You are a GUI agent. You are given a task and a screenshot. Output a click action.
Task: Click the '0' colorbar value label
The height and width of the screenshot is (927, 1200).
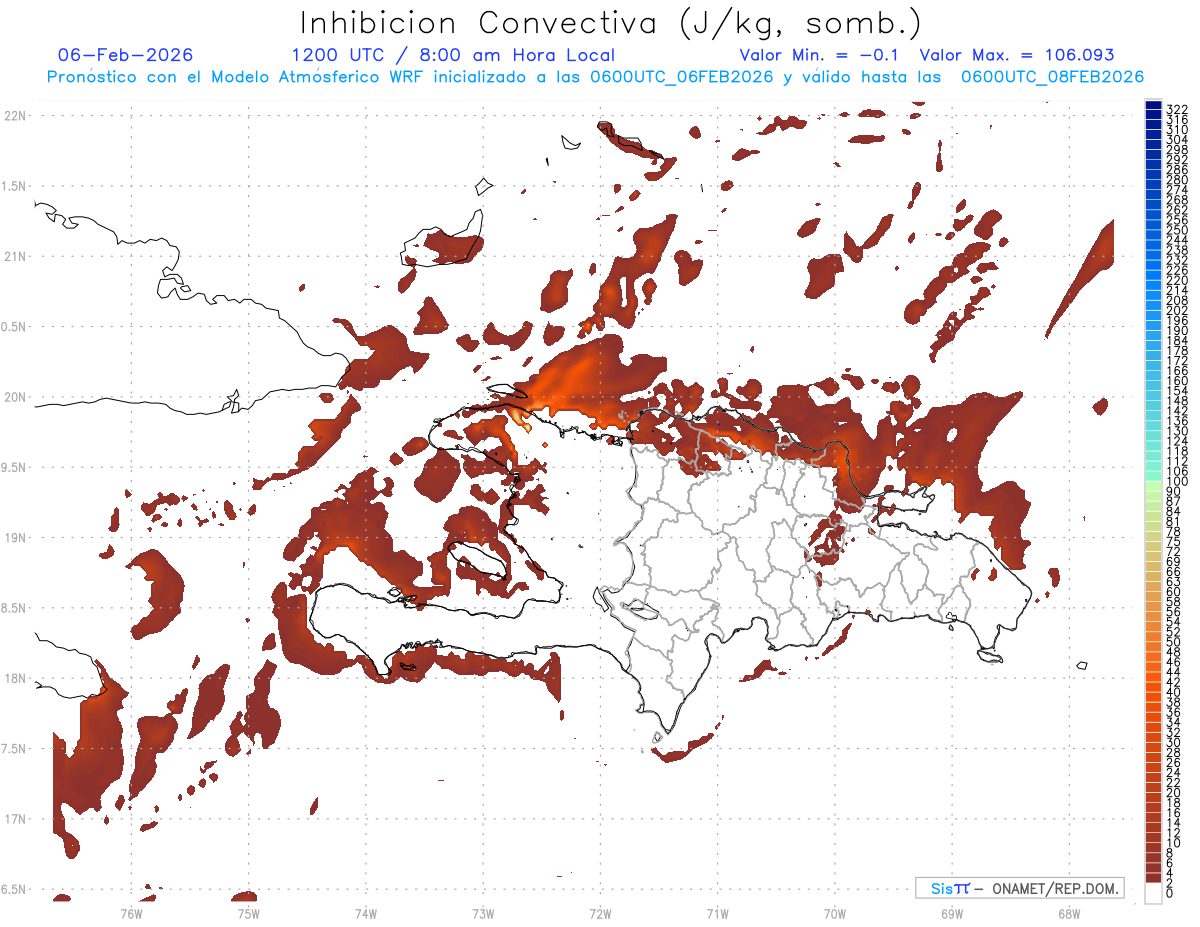(x=1170, y=894)
